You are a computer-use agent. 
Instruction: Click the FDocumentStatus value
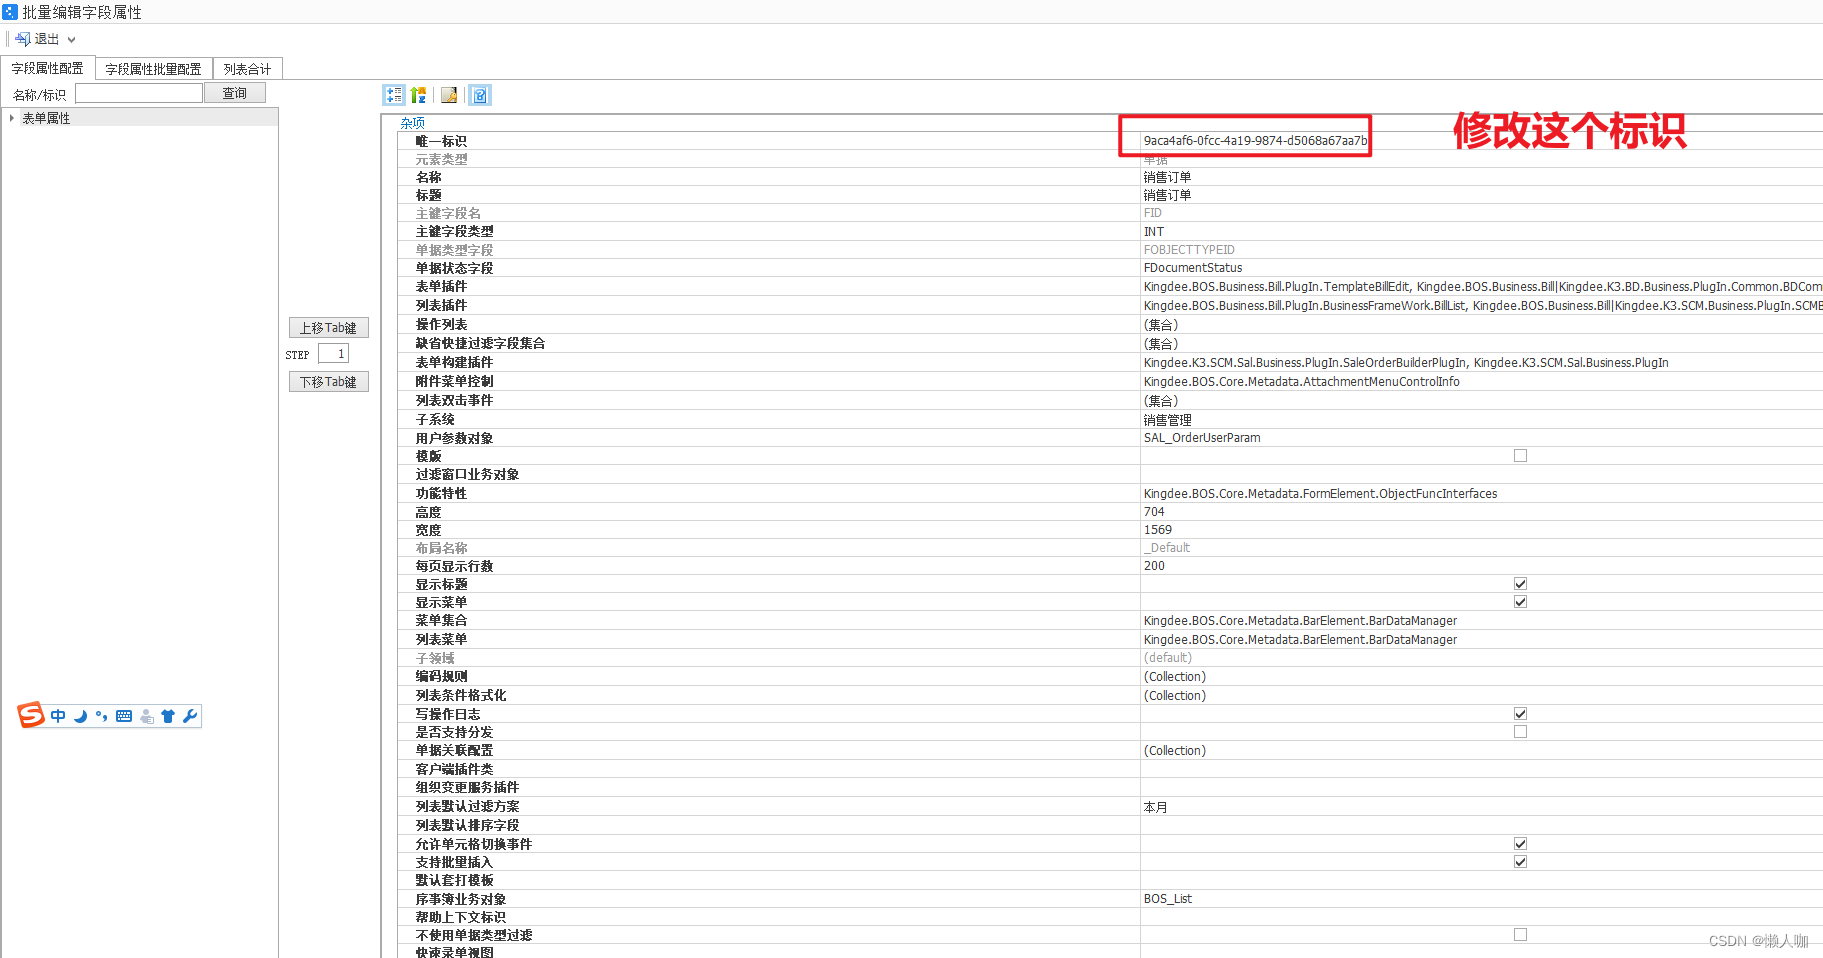point(1193,268)
